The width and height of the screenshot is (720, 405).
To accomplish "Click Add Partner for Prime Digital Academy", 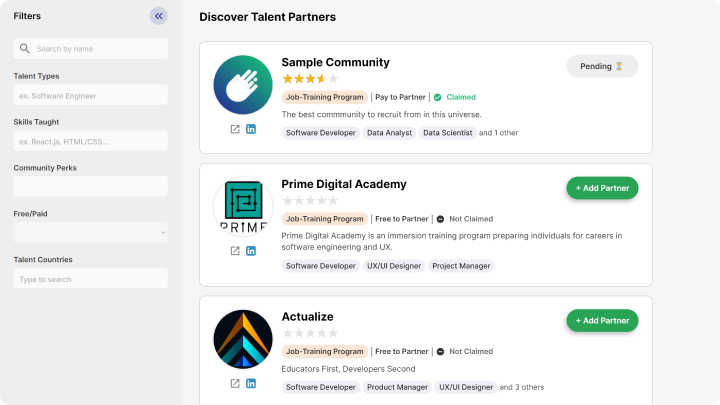I will pos(602,188).
